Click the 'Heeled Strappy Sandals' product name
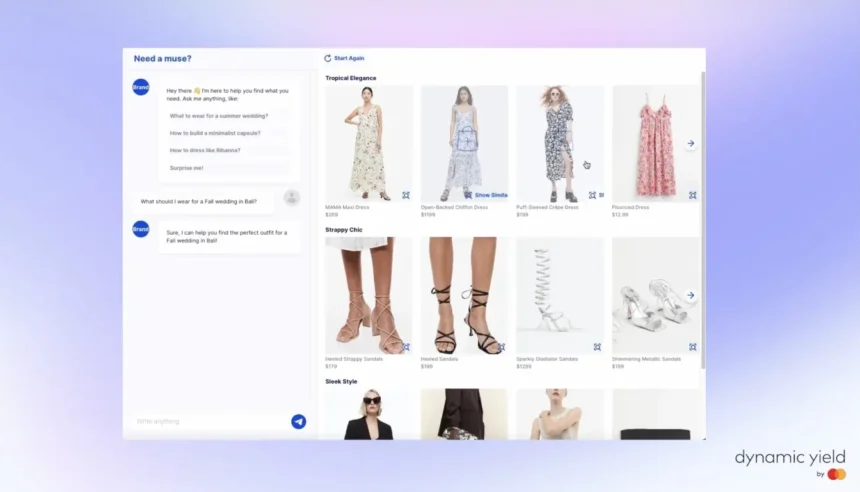The width and height of the screenshot is (860, 492). [x=354, y=359]
